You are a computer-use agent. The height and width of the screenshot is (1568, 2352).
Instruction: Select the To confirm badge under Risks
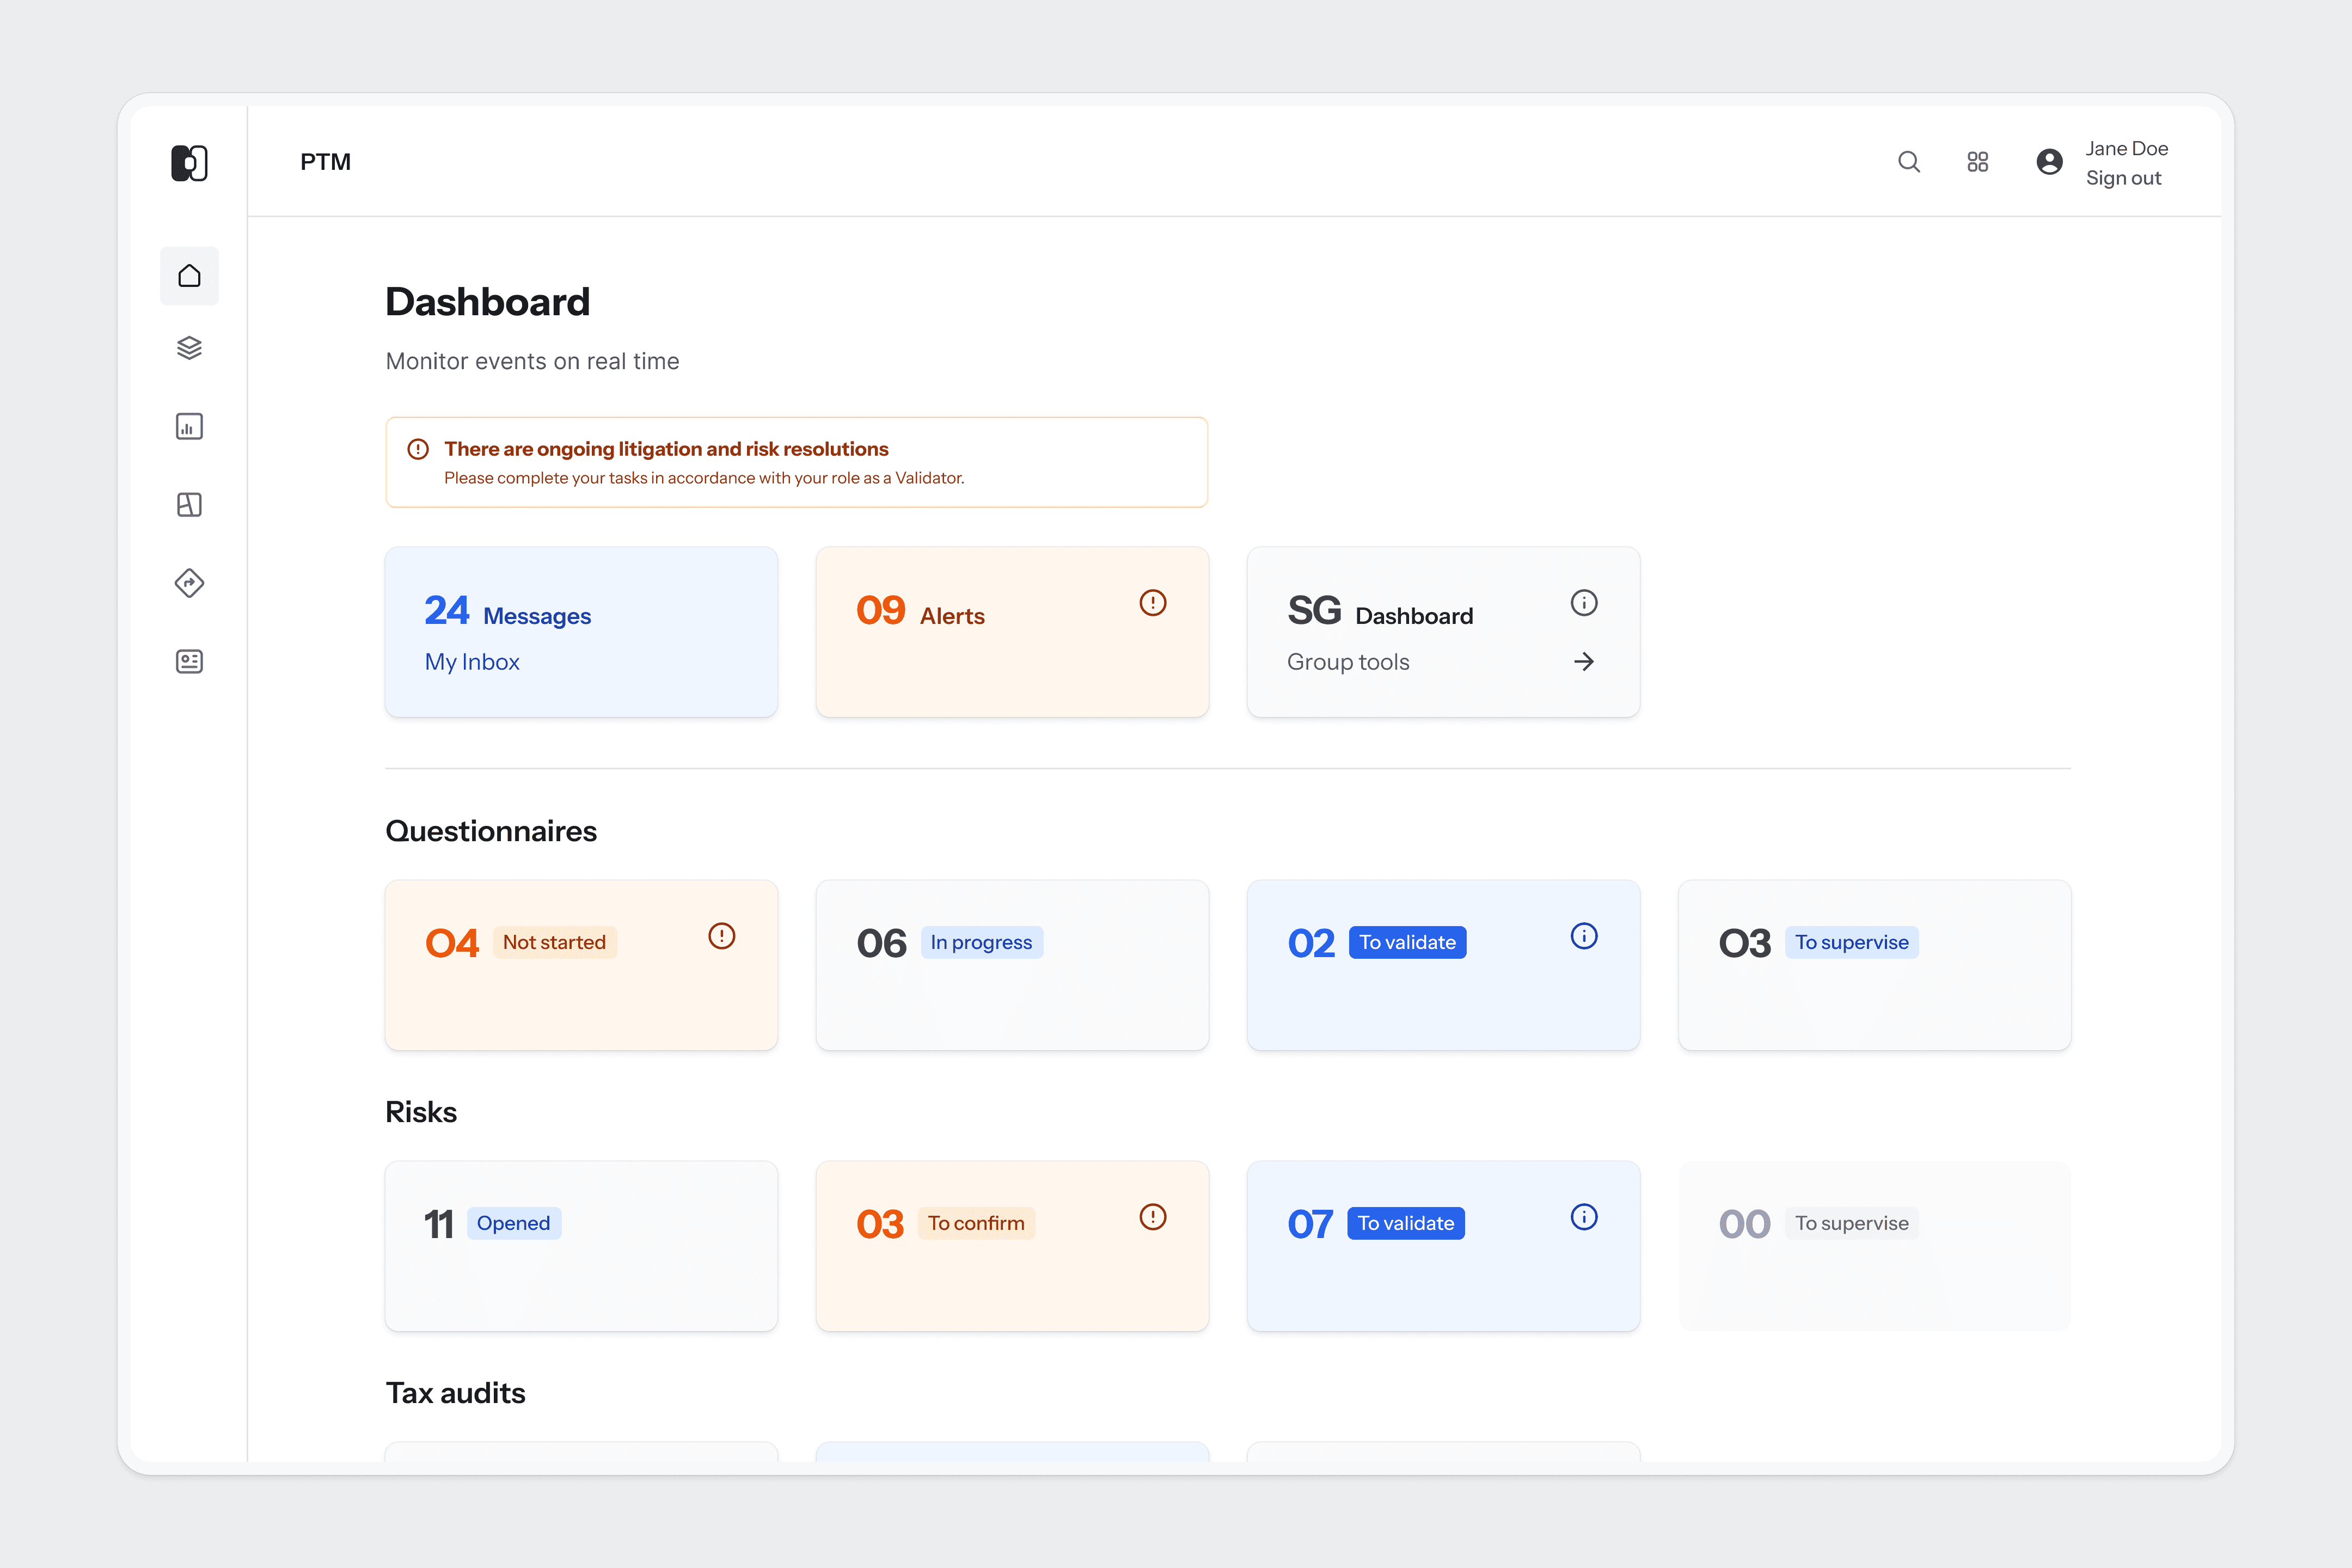point(976,1222)
